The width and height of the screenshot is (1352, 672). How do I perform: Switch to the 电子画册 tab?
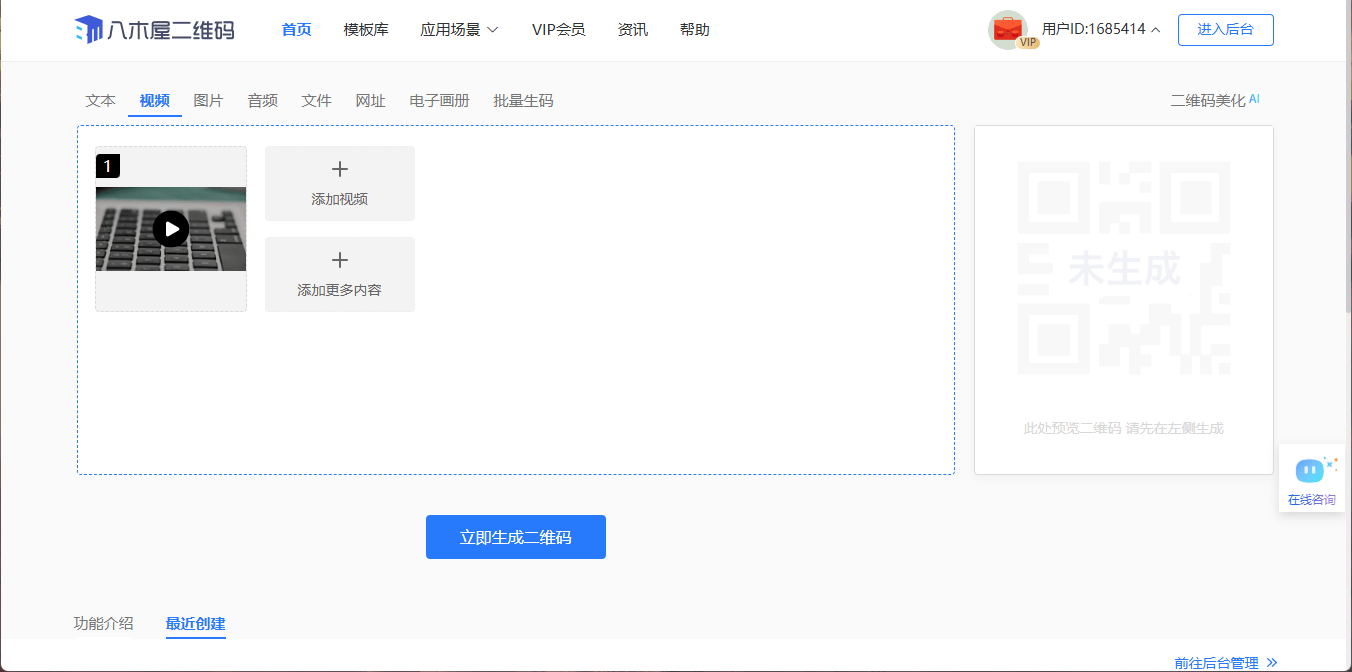click(x=440, y=101)
